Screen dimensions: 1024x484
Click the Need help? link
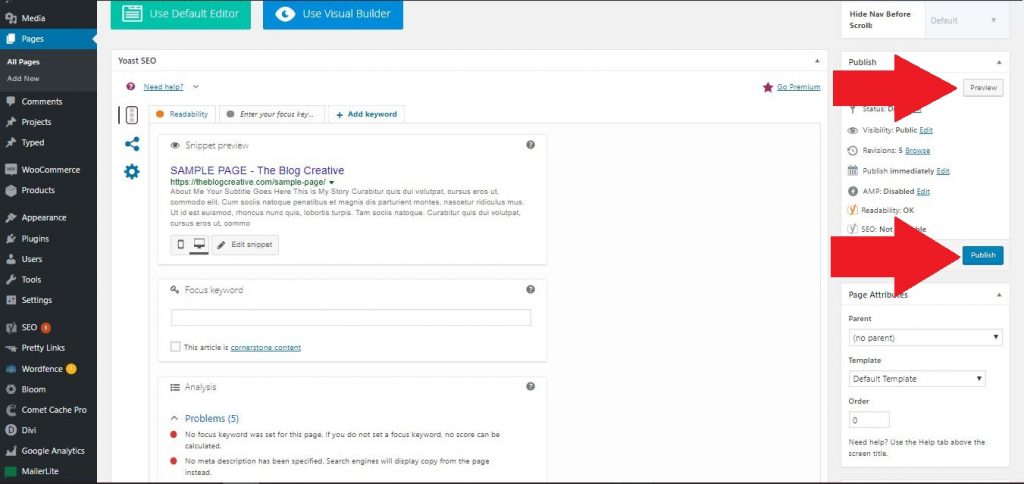click(x=163, y=87)
